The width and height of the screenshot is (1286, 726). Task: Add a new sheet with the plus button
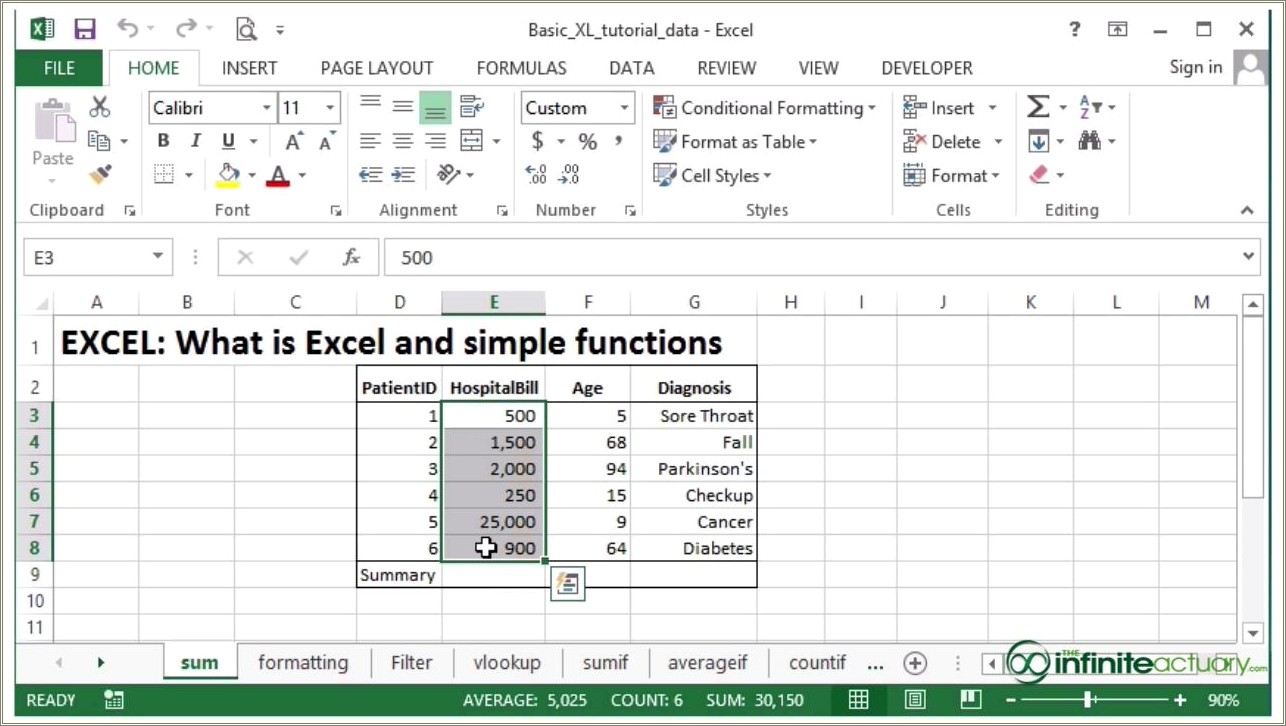pos(914,662)
